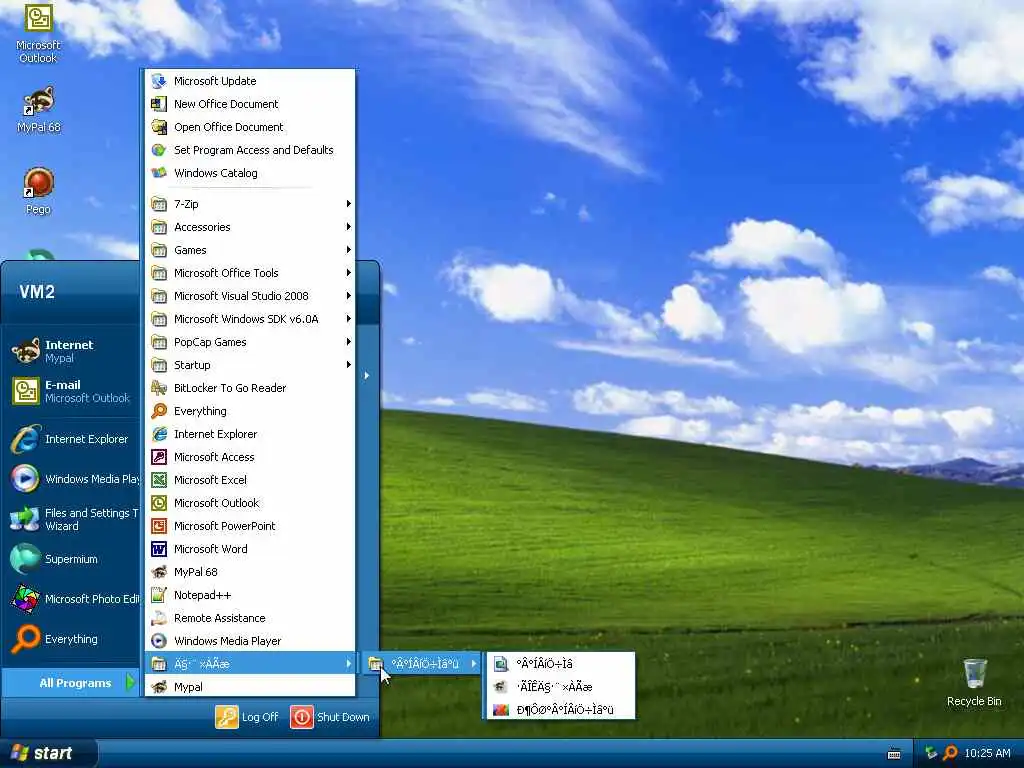Viewport: 1024px width, 768px height.
Task: Expand the PopCap Games submenu arrow
Action: (x=348, y=342)
